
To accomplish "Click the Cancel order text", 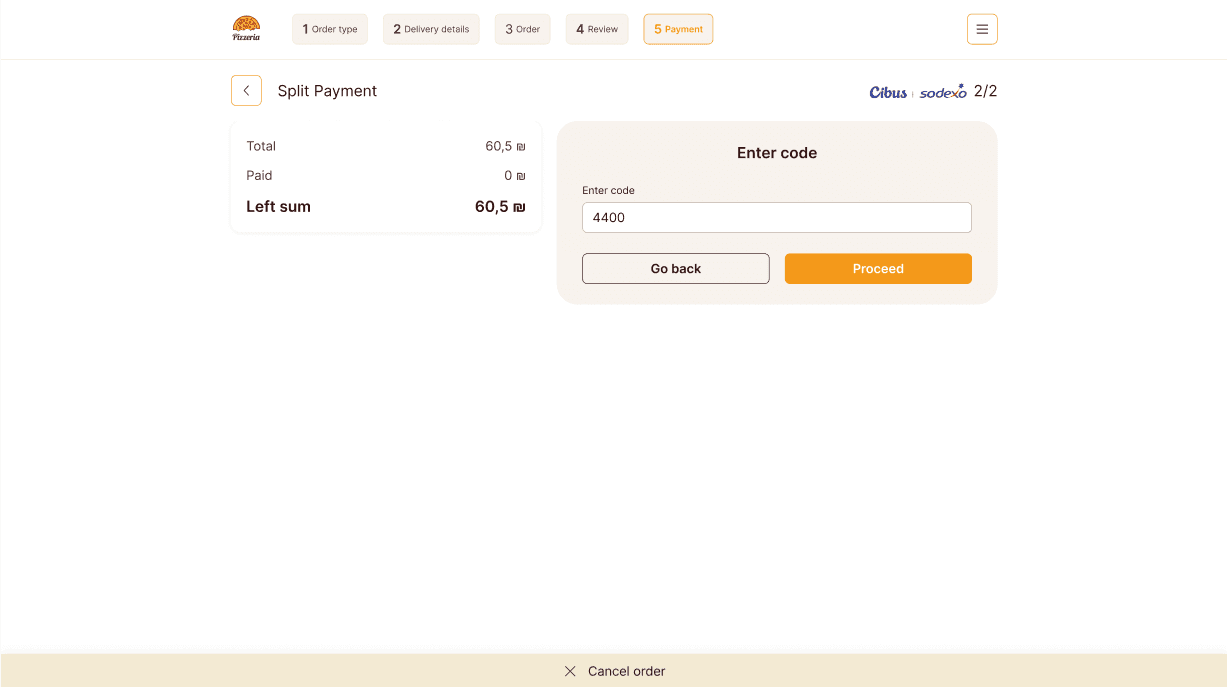I will (x=626, y=671).
